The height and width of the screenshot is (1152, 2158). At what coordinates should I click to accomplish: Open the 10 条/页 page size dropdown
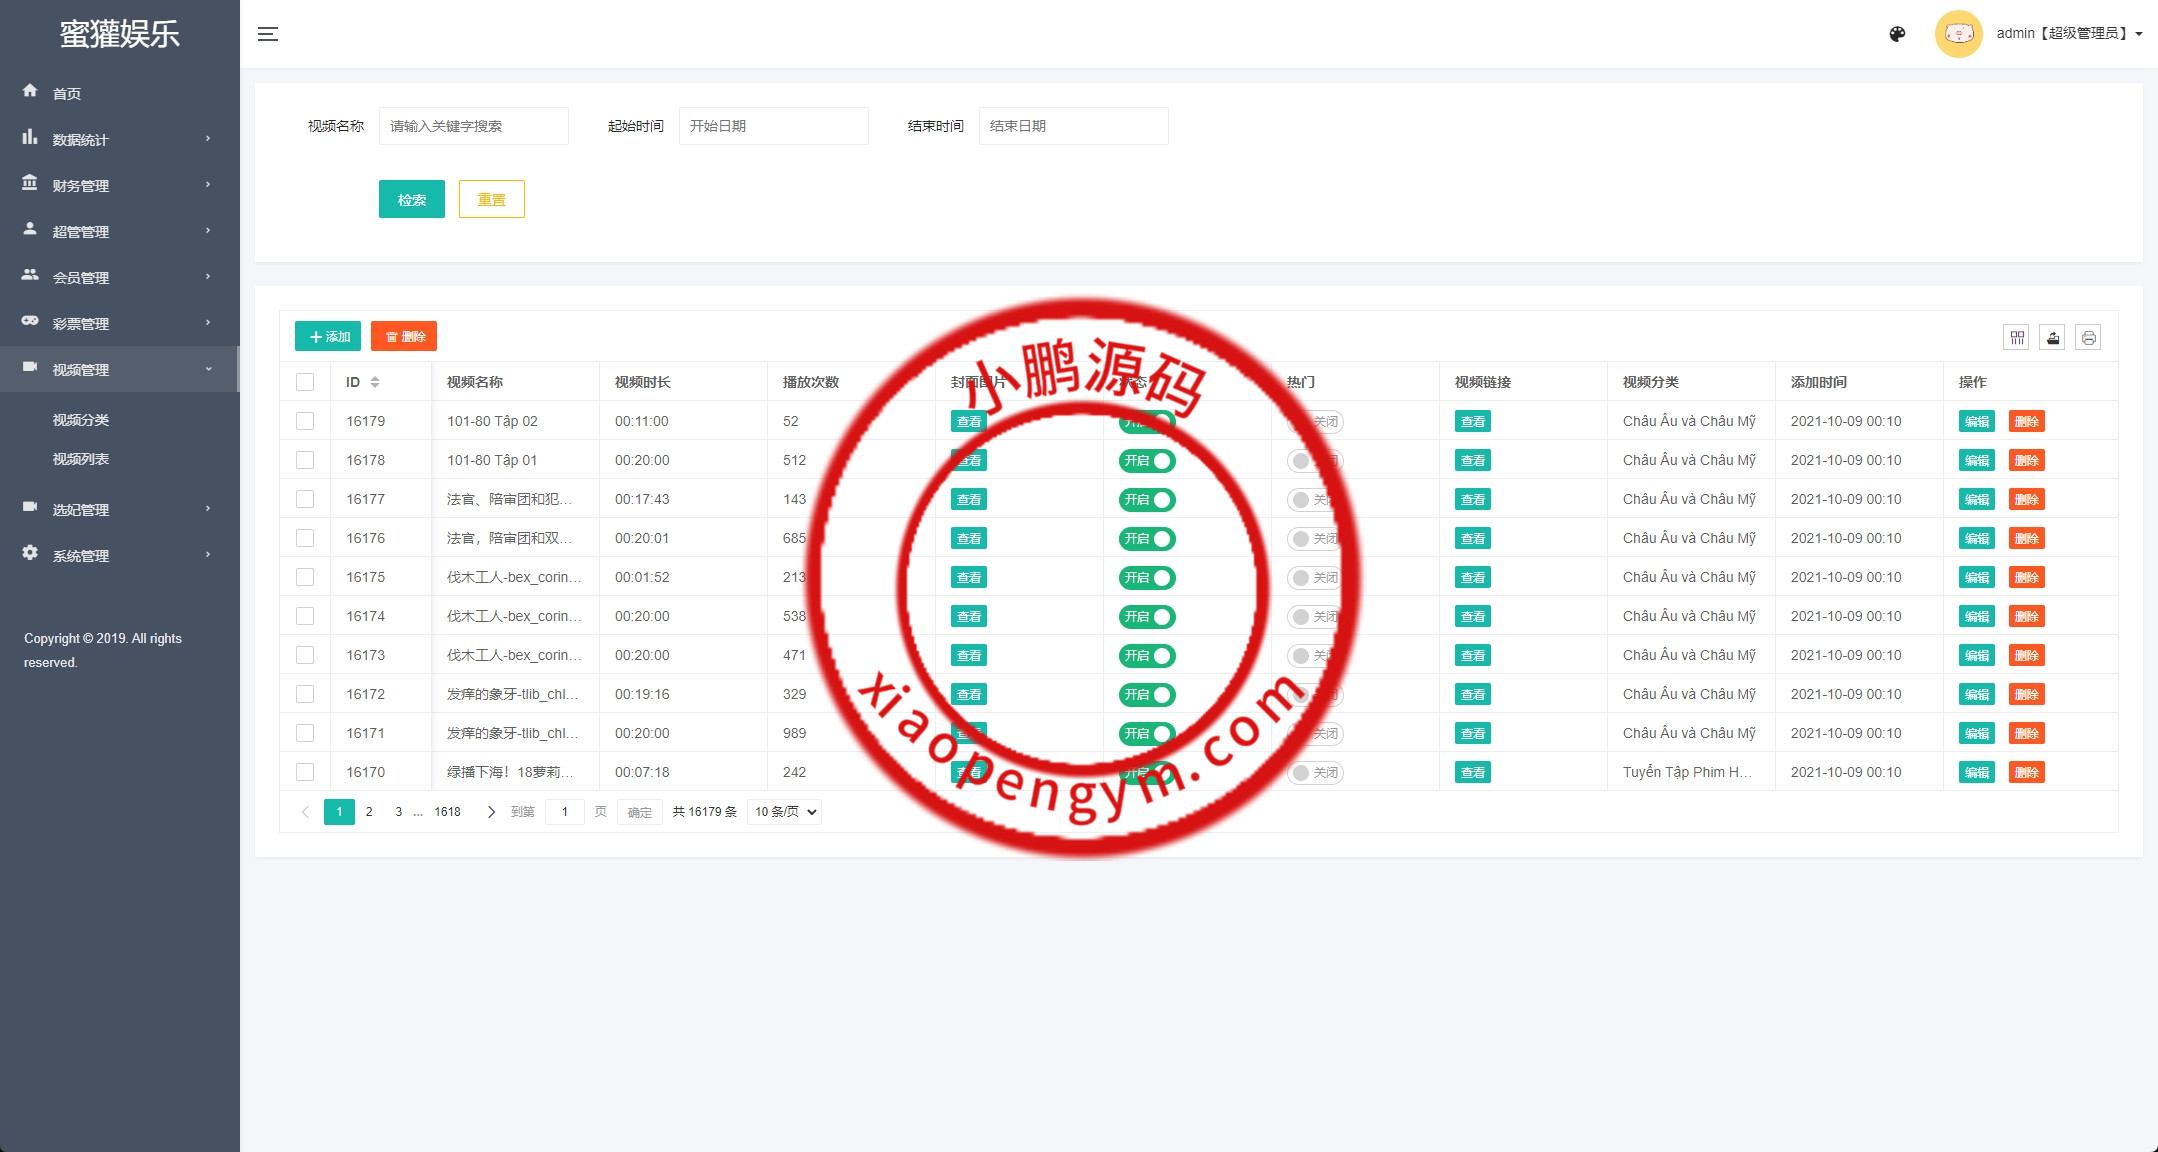pos(785,812)
